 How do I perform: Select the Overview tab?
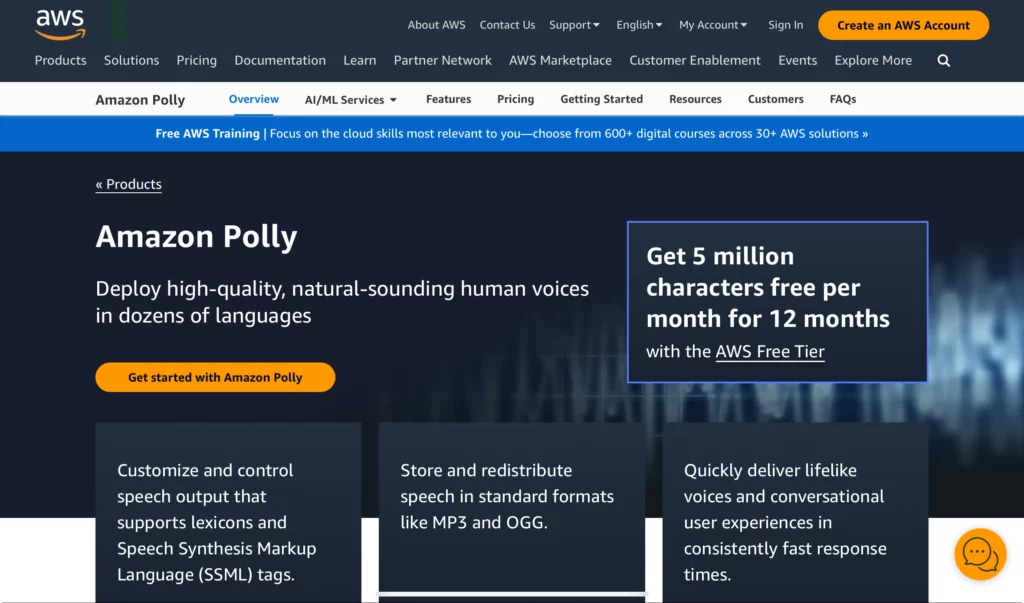253,99
